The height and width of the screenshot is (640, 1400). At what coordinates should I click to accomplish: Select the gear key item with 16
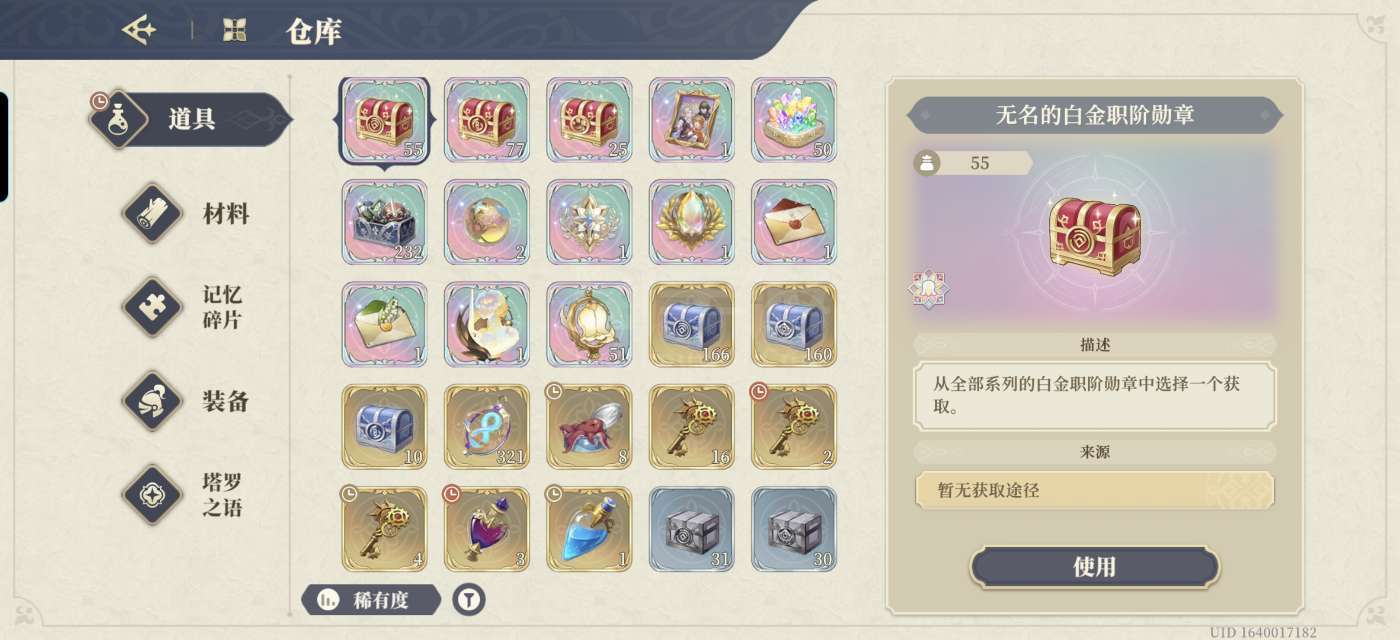pos(691,427)
